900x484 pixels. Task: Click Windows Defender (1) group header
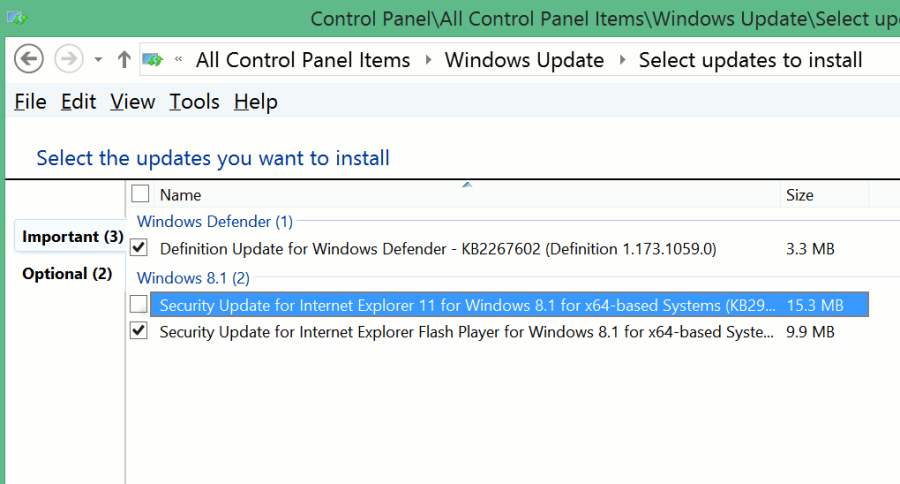click(x=214, y=221)
